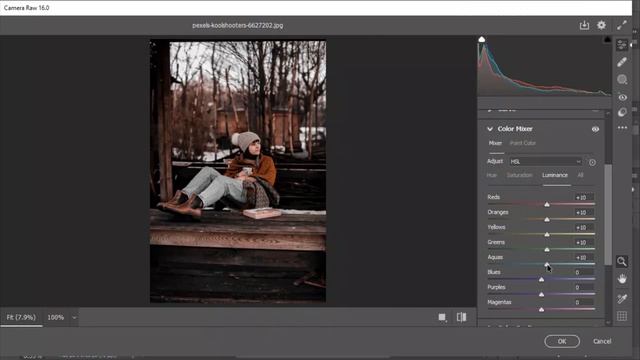Click the Yellows value input field
This screenshot has height=360, width=640.
click(583, 227)
